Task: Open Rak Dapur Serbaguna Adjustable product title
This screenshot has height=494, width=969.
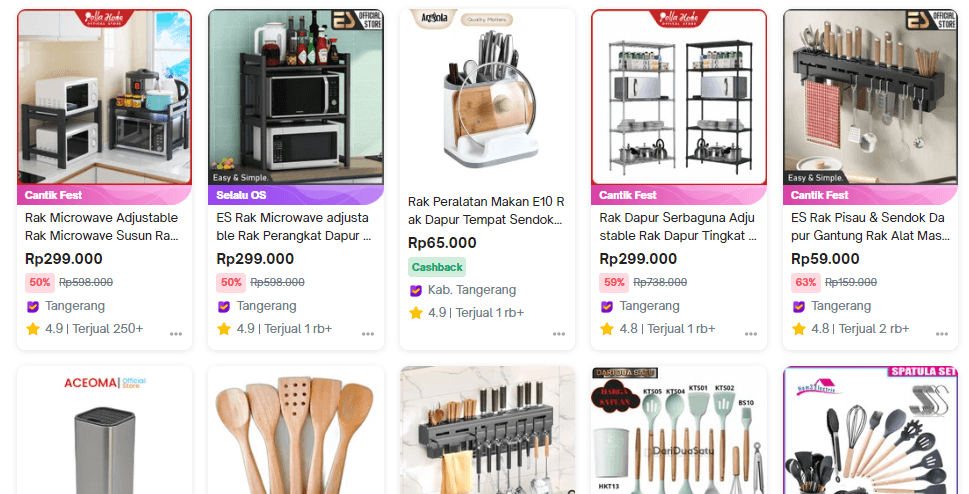Action: tap(678, 226)
